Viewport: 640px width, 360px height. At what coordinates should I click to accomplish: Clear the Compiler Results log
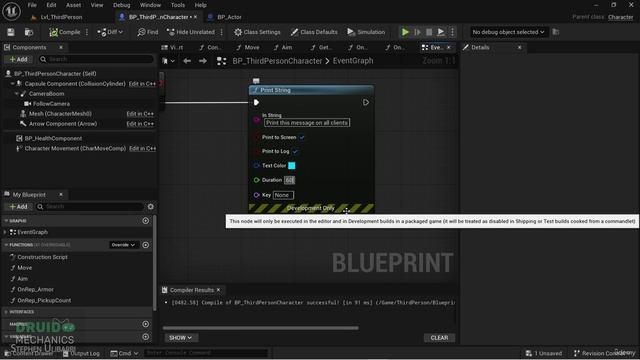click(439, 338)
